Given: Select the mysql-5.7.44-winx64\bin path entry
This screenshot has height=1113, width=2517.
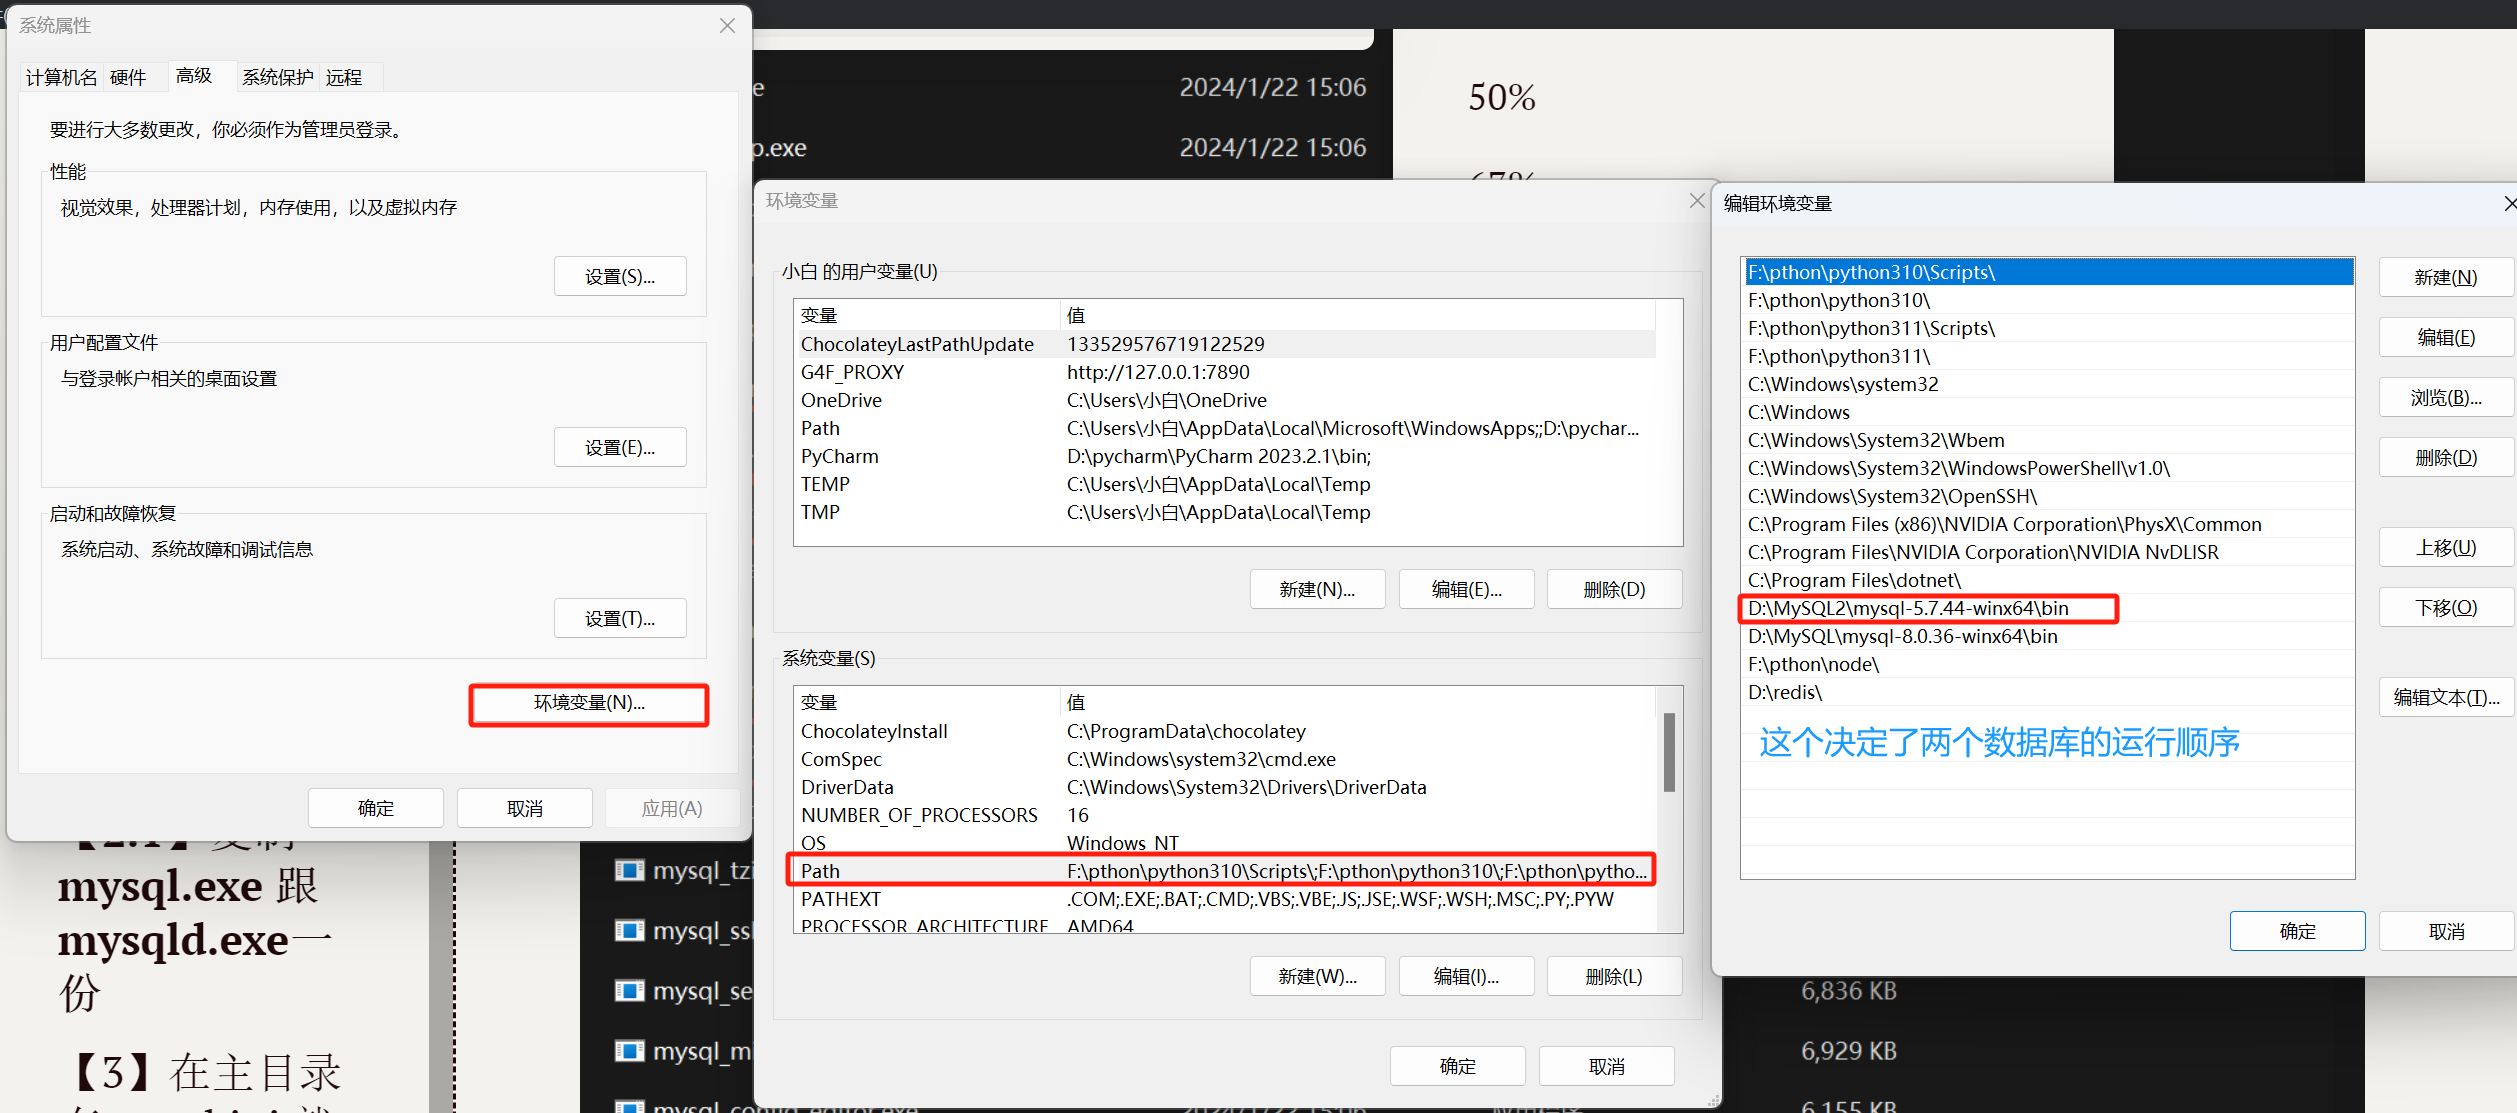Looking at the screenshot, I should (1908, 608).
